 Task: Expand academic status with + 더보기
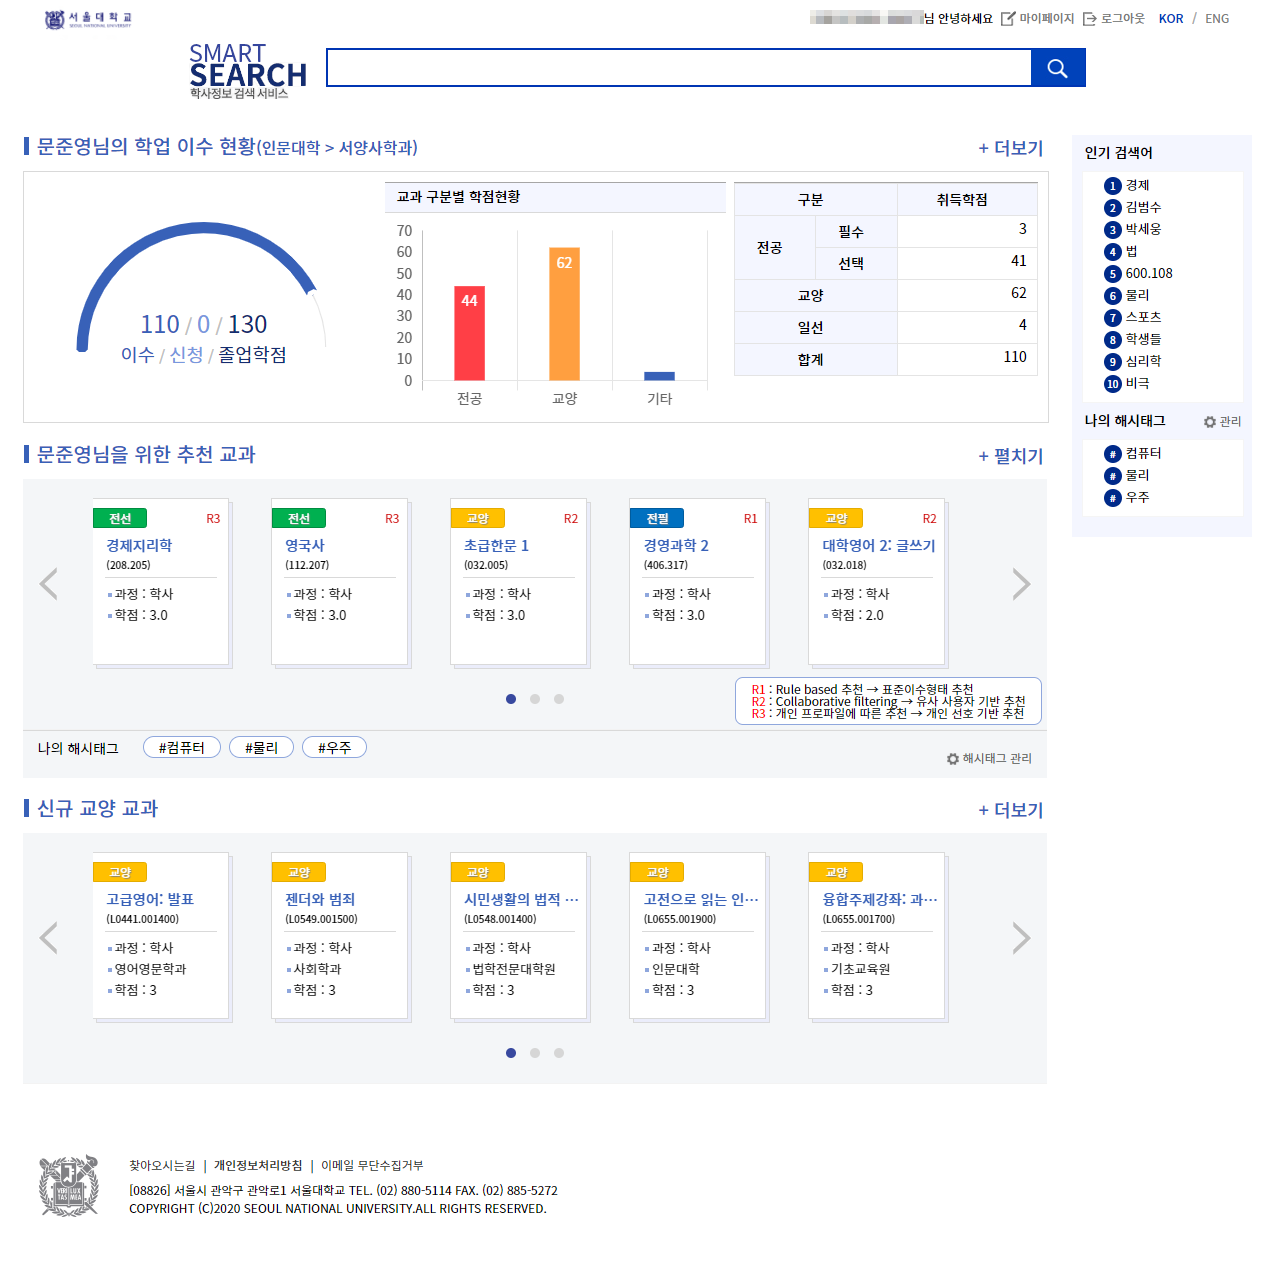(x=1010, y=148)
